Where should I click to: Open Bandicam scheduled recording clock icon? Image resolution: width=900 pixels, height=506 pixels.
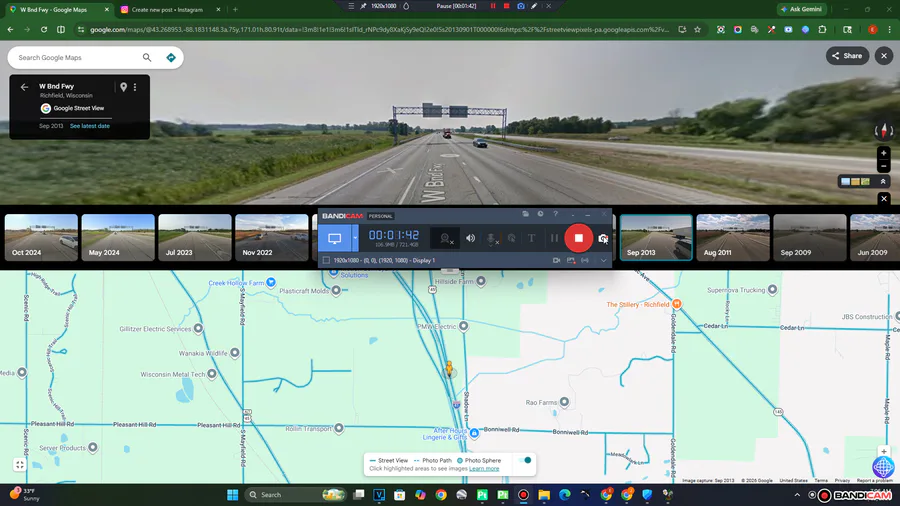(540, 214)
